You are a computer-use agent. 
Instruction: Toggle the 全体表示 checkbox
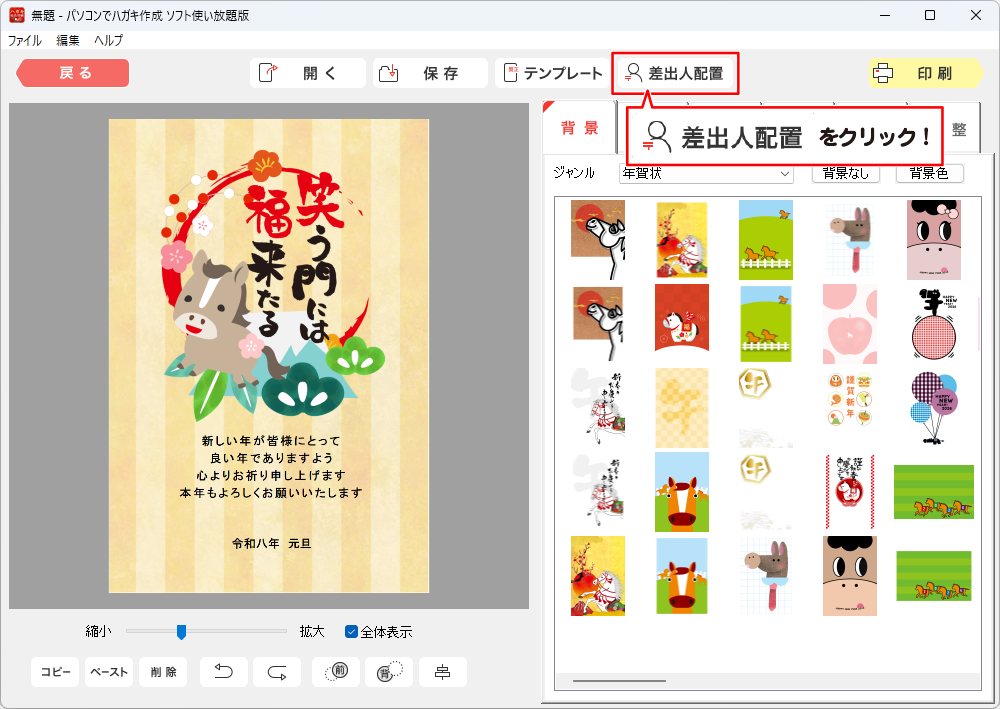pyautogui.click(x=352, y=631)
